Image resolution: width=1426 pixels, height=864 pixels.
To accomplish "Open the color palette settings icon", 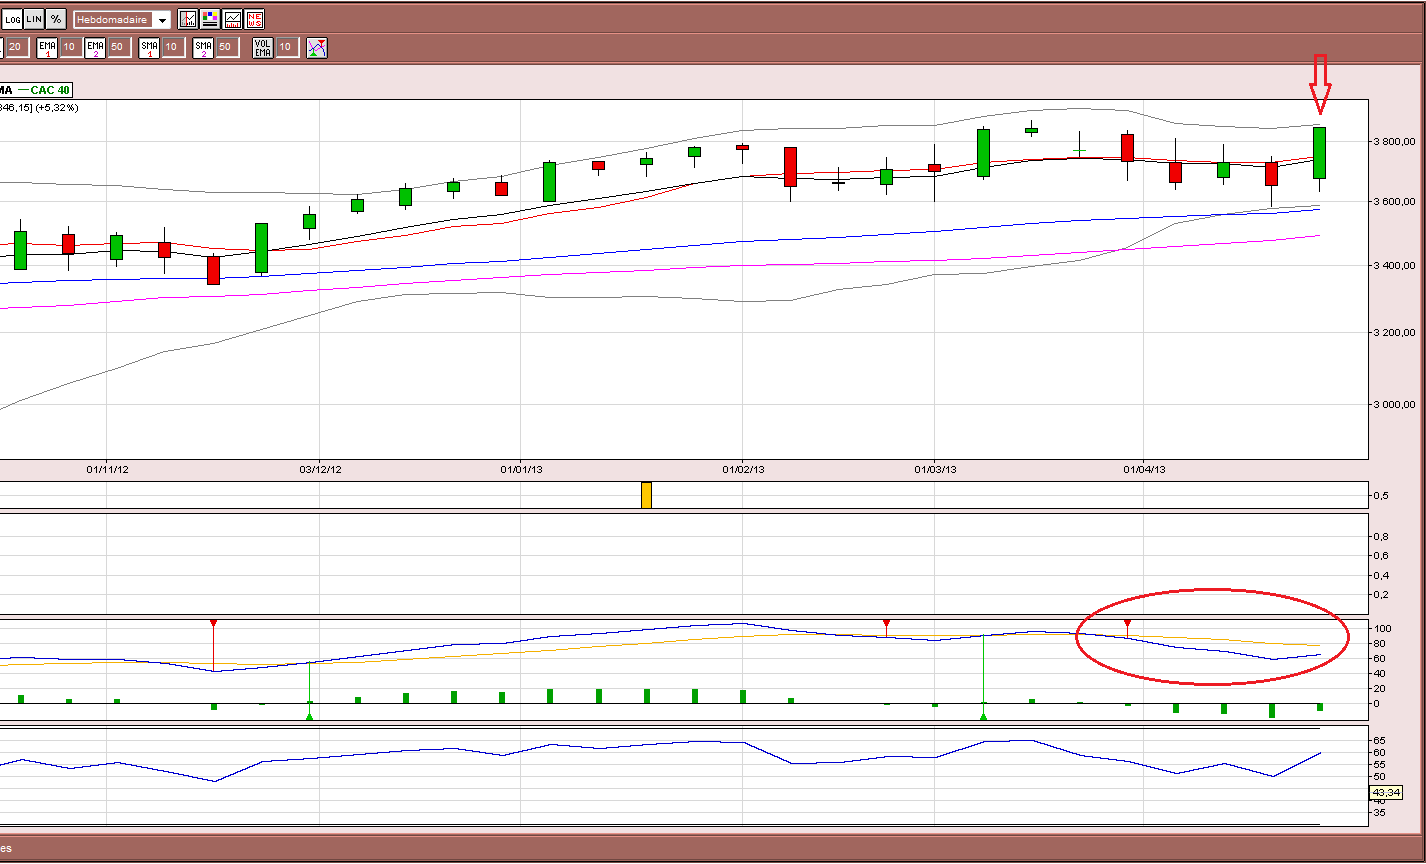I will tap(210, 19).
